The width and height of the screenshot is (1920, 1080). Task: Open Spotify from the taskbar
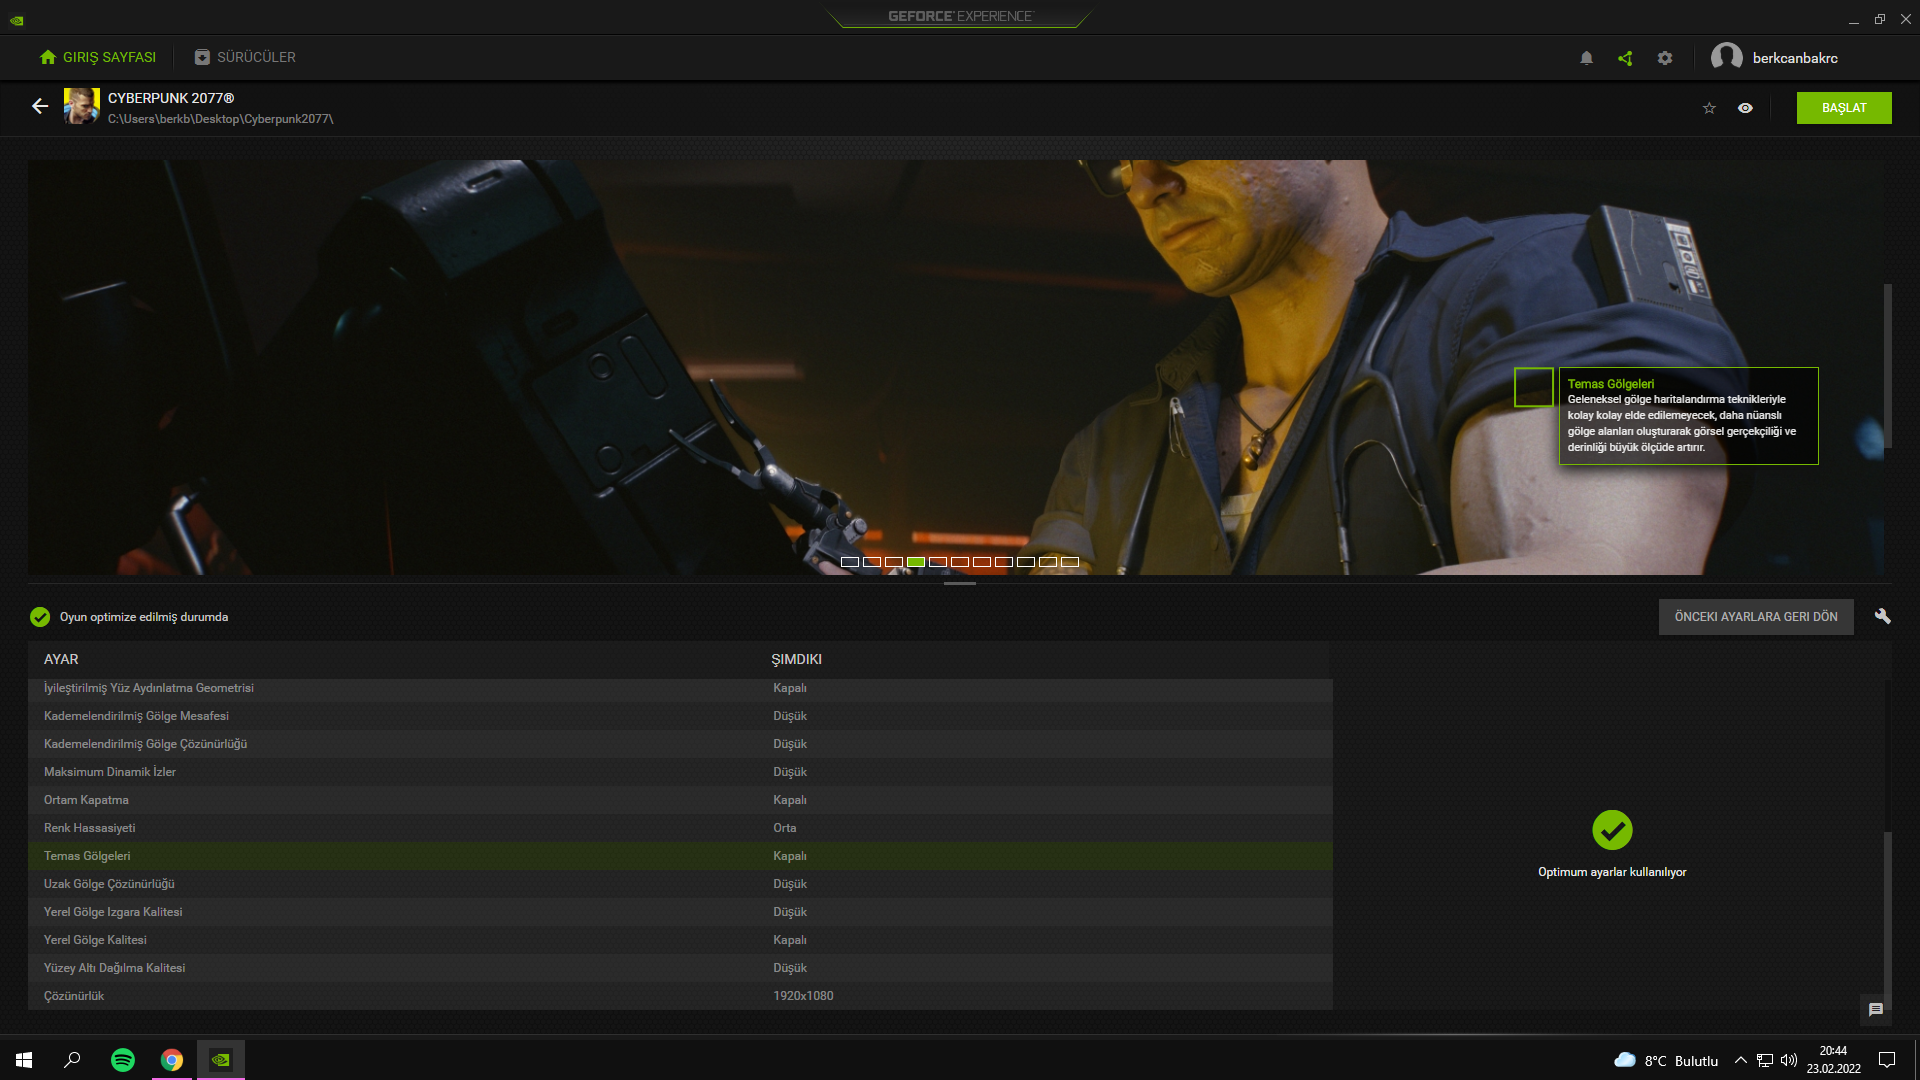123,1060
